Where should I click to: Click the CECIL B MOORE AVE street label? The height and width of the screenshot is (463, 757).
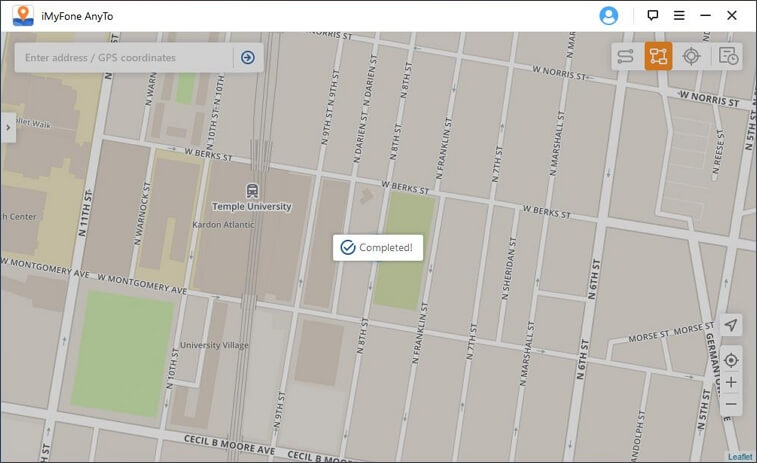229,445
